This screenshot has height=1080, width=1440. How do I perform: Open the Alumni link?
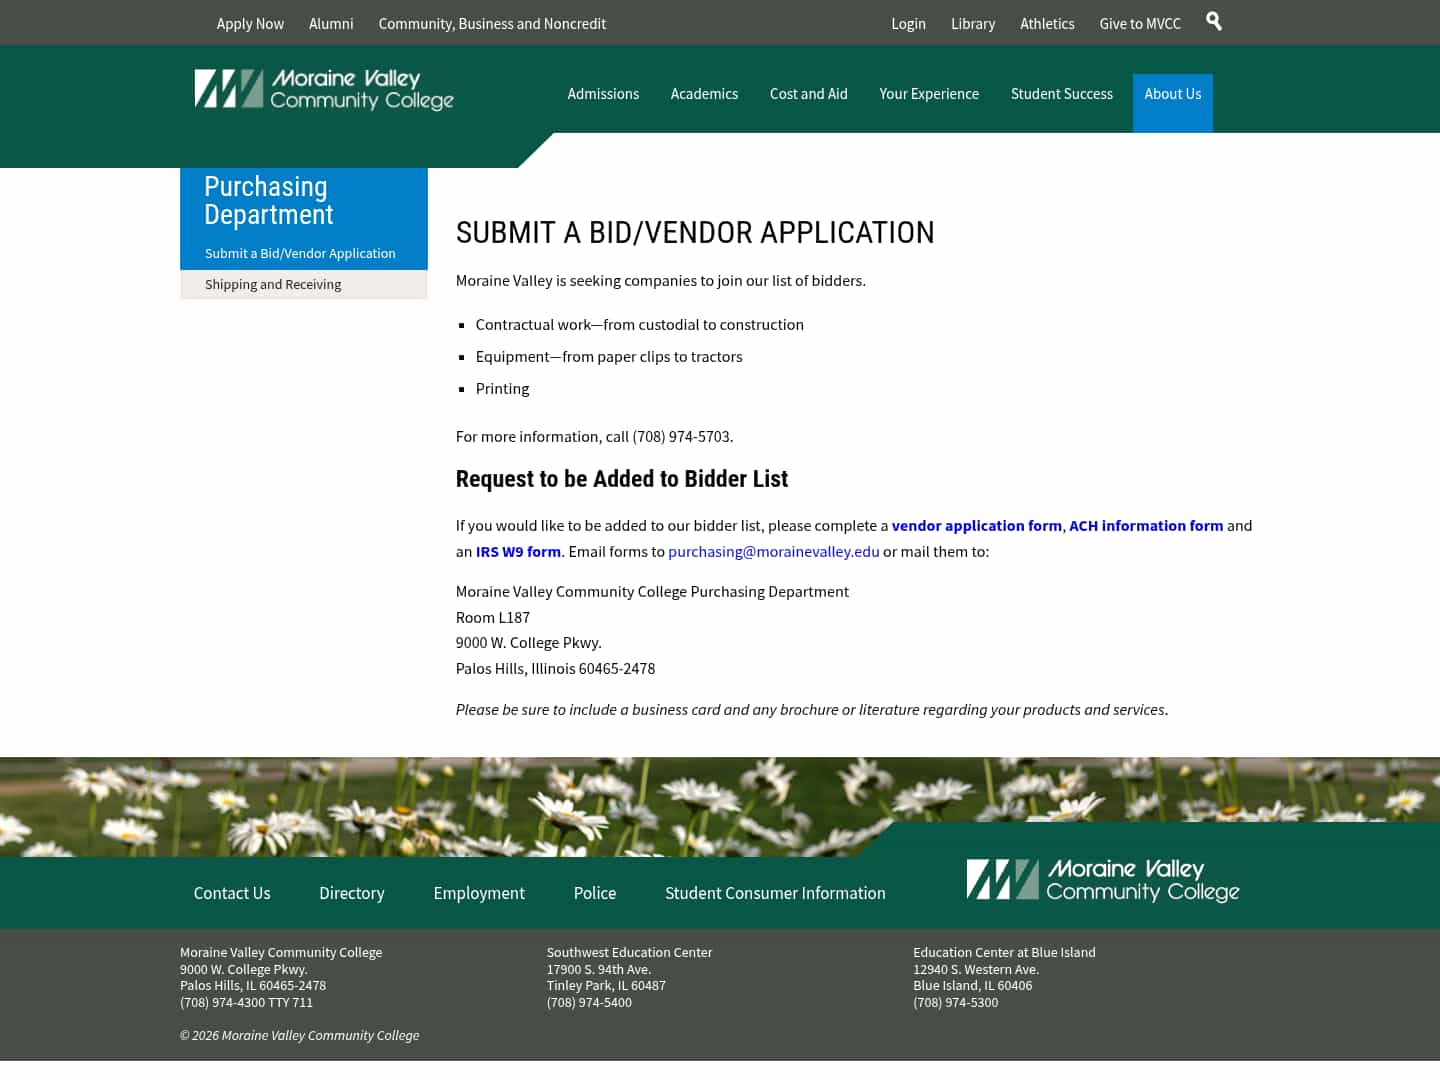coord(331,23)
